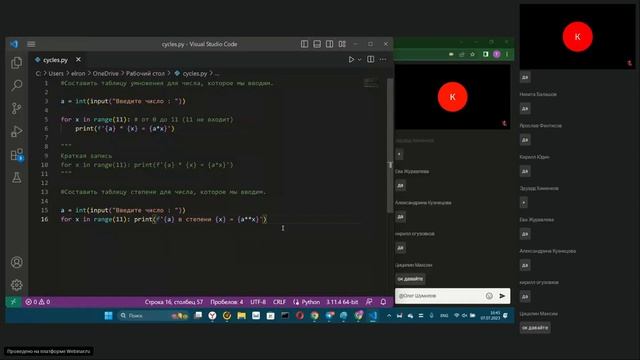Screen dimensions: 640x360
Task: Open the Accounts menu in the activity bar
Action: 17,262
